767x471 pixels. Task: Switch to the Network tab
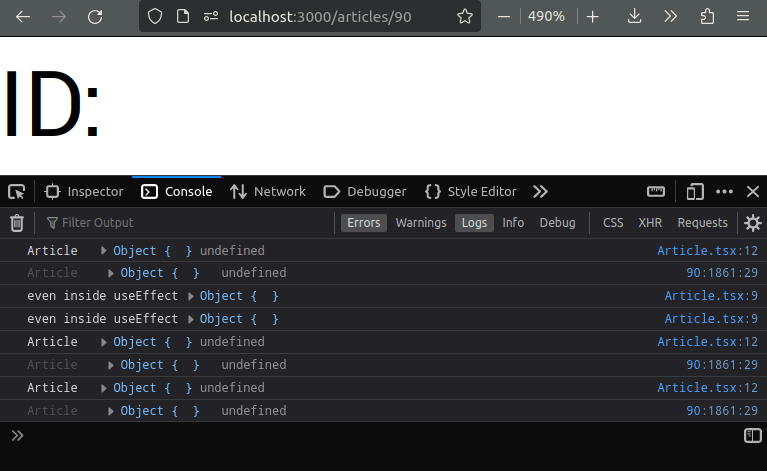[268, 192]
